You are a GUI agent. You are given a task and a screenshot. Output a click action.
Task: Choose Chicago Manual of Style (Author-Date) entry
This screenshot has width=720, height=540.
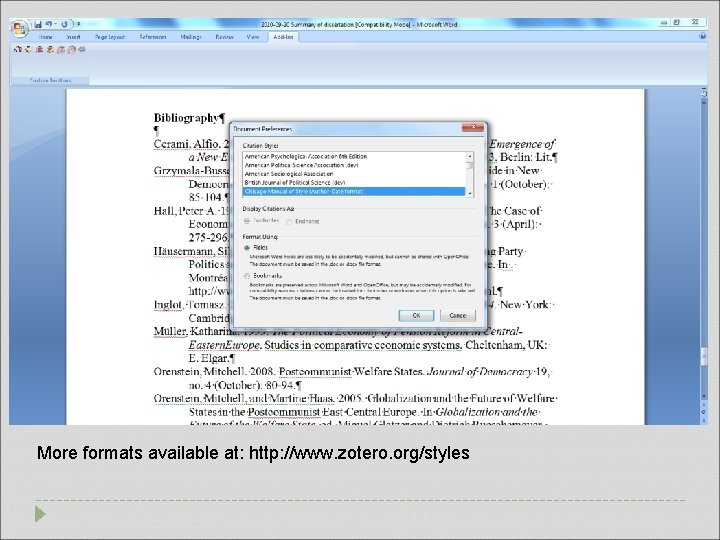354,191
